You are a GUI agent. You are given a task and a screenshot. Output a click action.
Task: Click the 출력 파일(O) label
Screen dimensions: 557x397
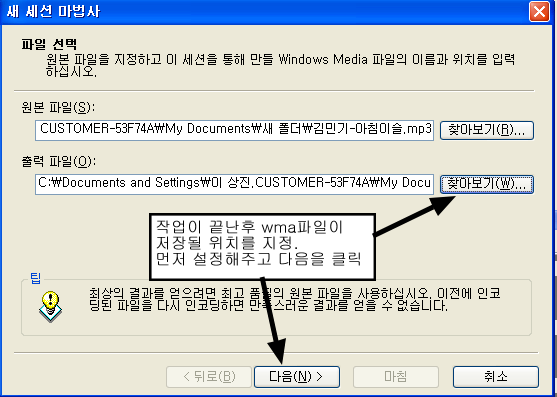point(59,162)
